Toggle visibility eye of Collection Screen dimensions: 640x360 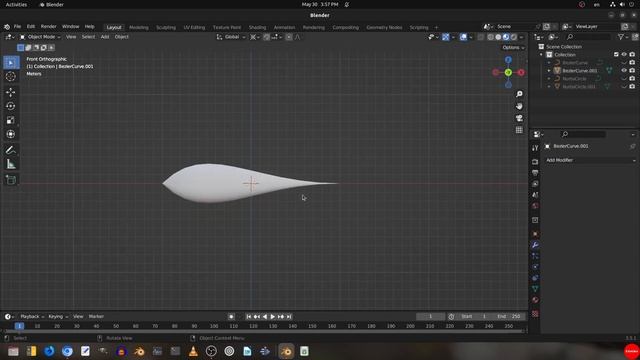click(624, 54)
